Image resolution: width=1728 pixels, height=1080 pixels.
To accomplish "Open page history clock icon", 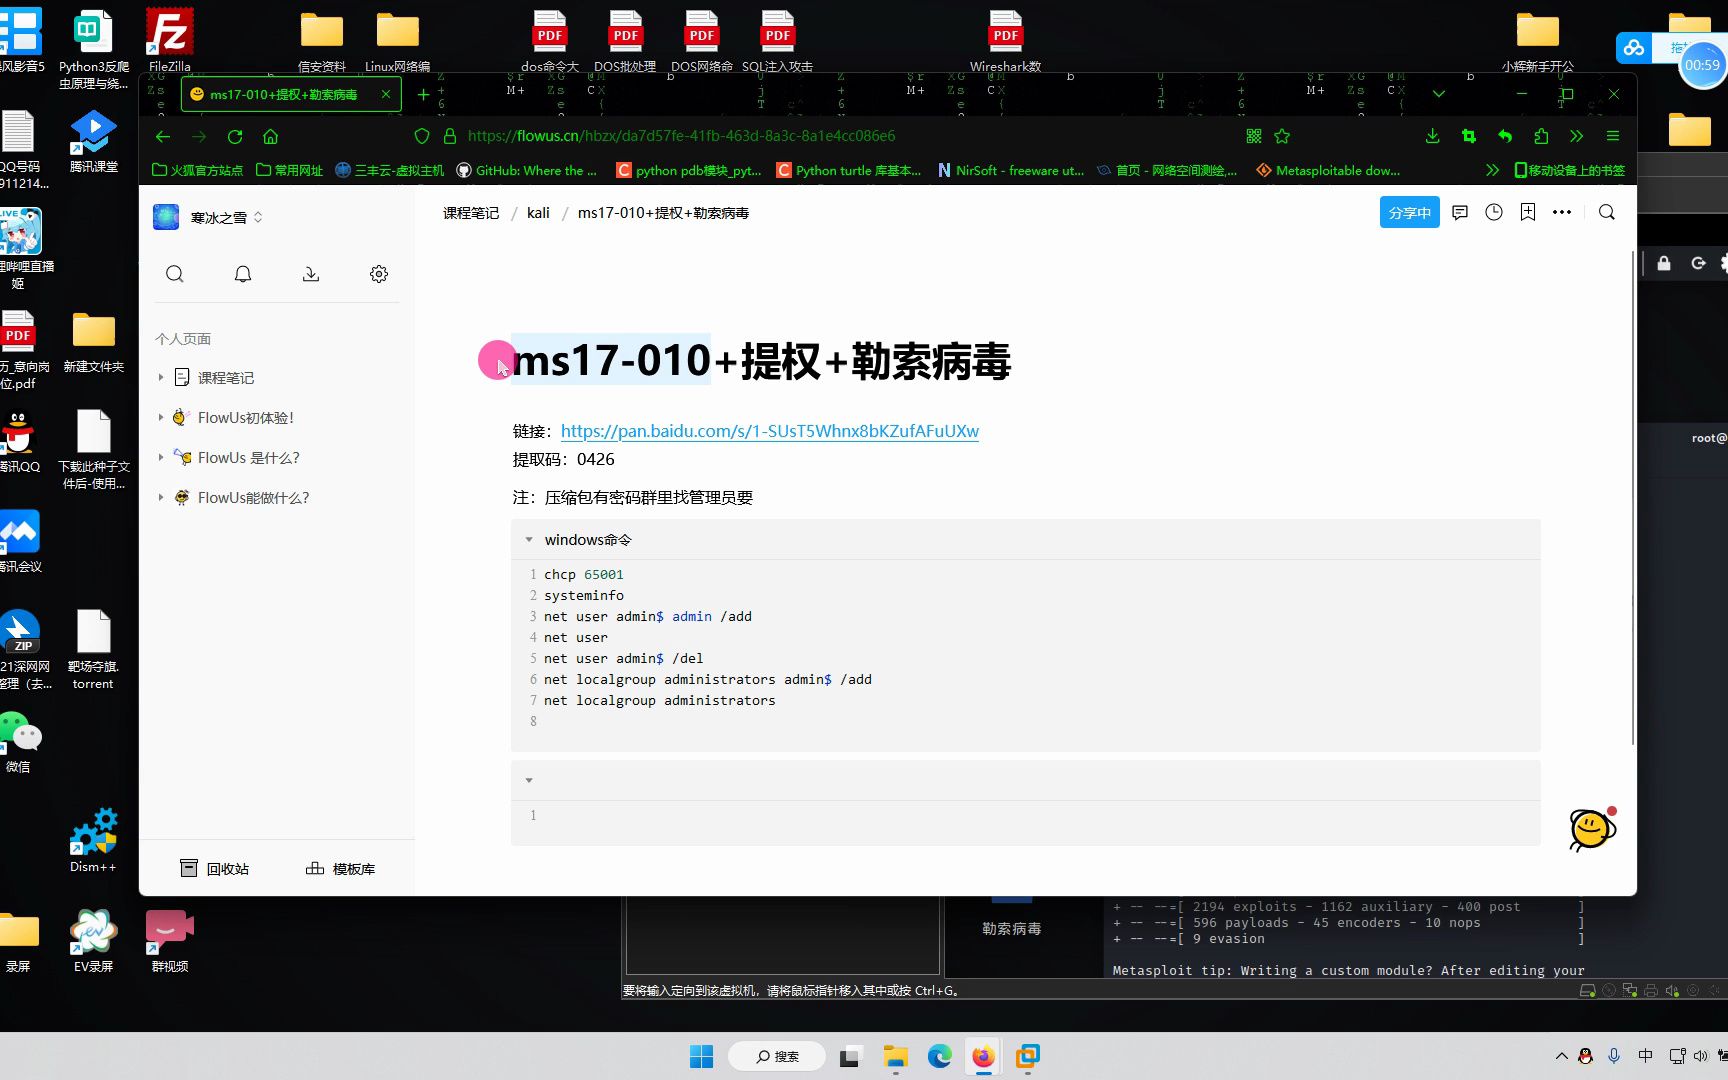I will click(1494, 212).
